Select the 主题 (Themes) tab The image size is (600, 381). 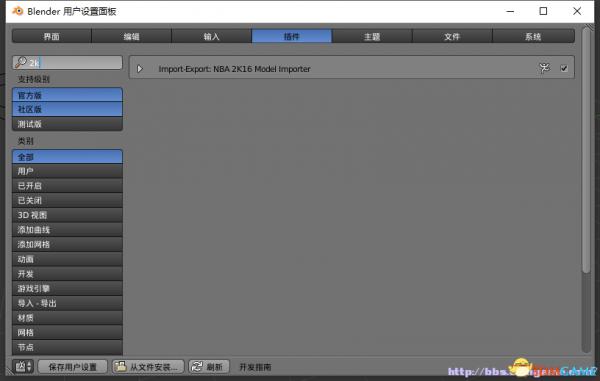(x=372, y=36)
